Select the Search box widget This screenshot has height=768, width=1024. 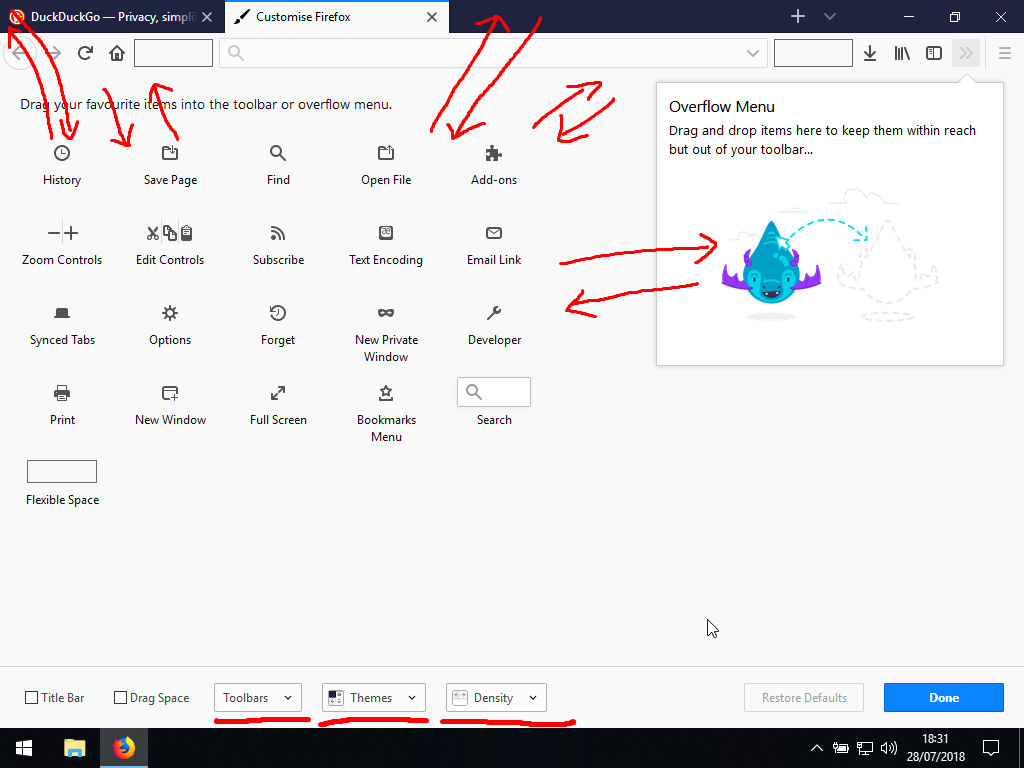point(494,392)
